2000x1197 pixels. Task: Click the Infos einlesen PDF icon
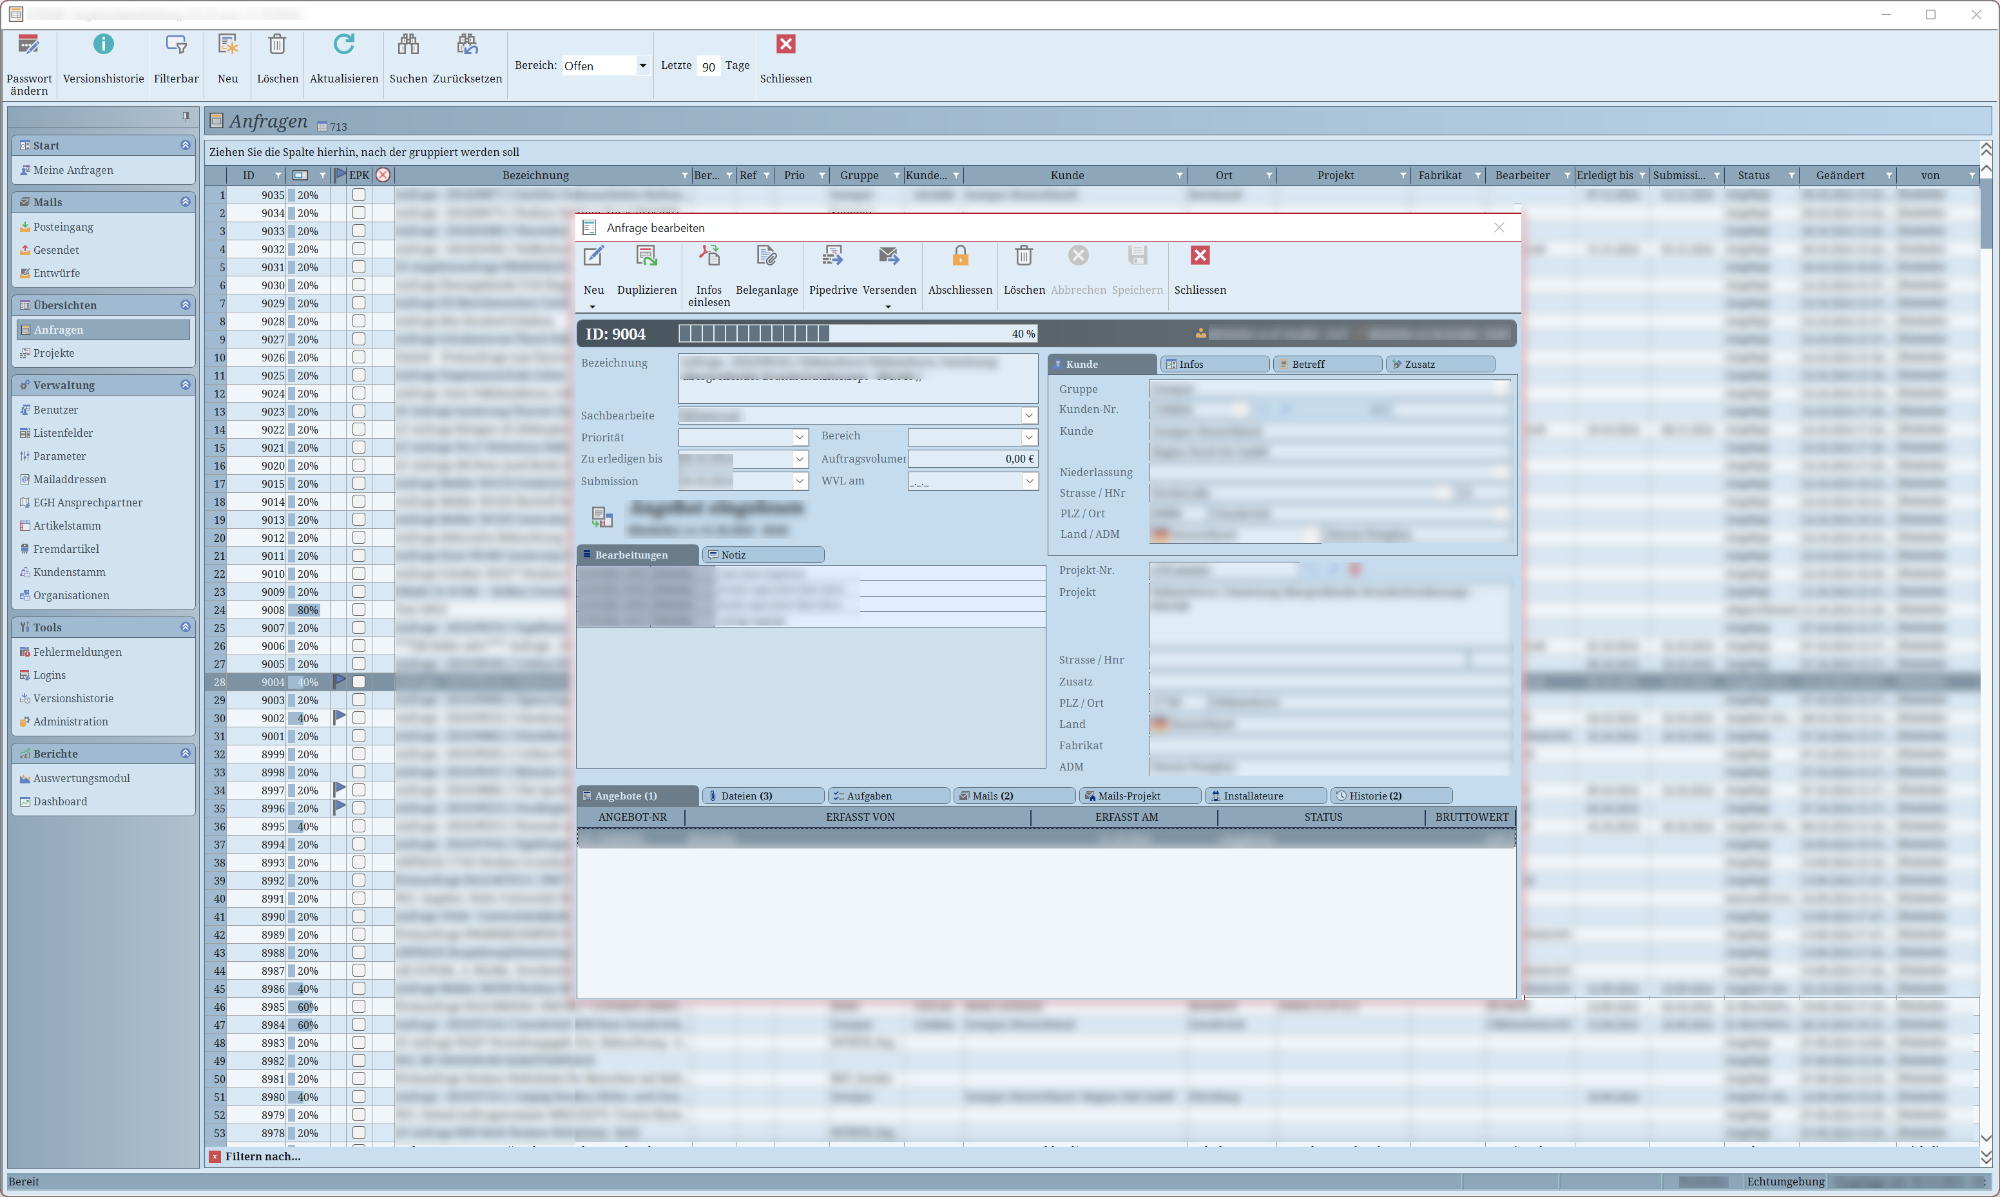click(x=708, y=257)
